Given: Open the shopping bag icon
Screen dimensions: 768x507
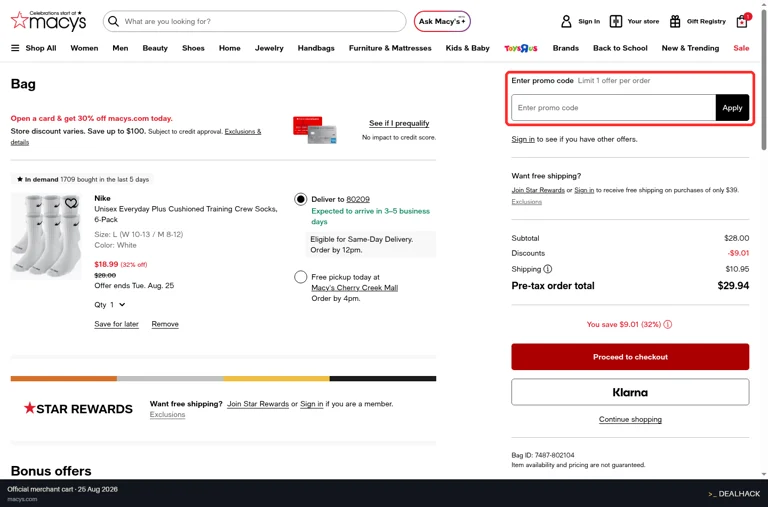Looking at the screenshot, I should pos(743,21).
